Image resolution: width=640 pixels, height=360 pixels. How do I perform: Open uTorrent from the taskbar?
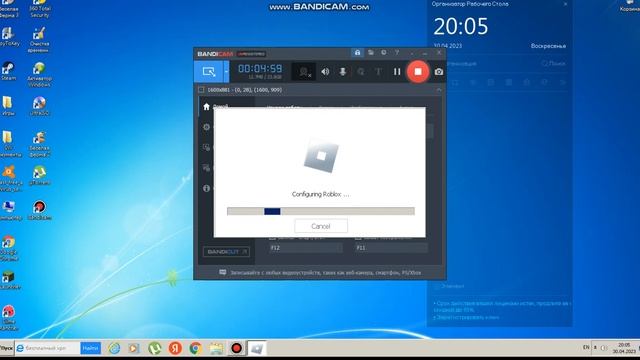pyautogui.click(x=154, y=348)
